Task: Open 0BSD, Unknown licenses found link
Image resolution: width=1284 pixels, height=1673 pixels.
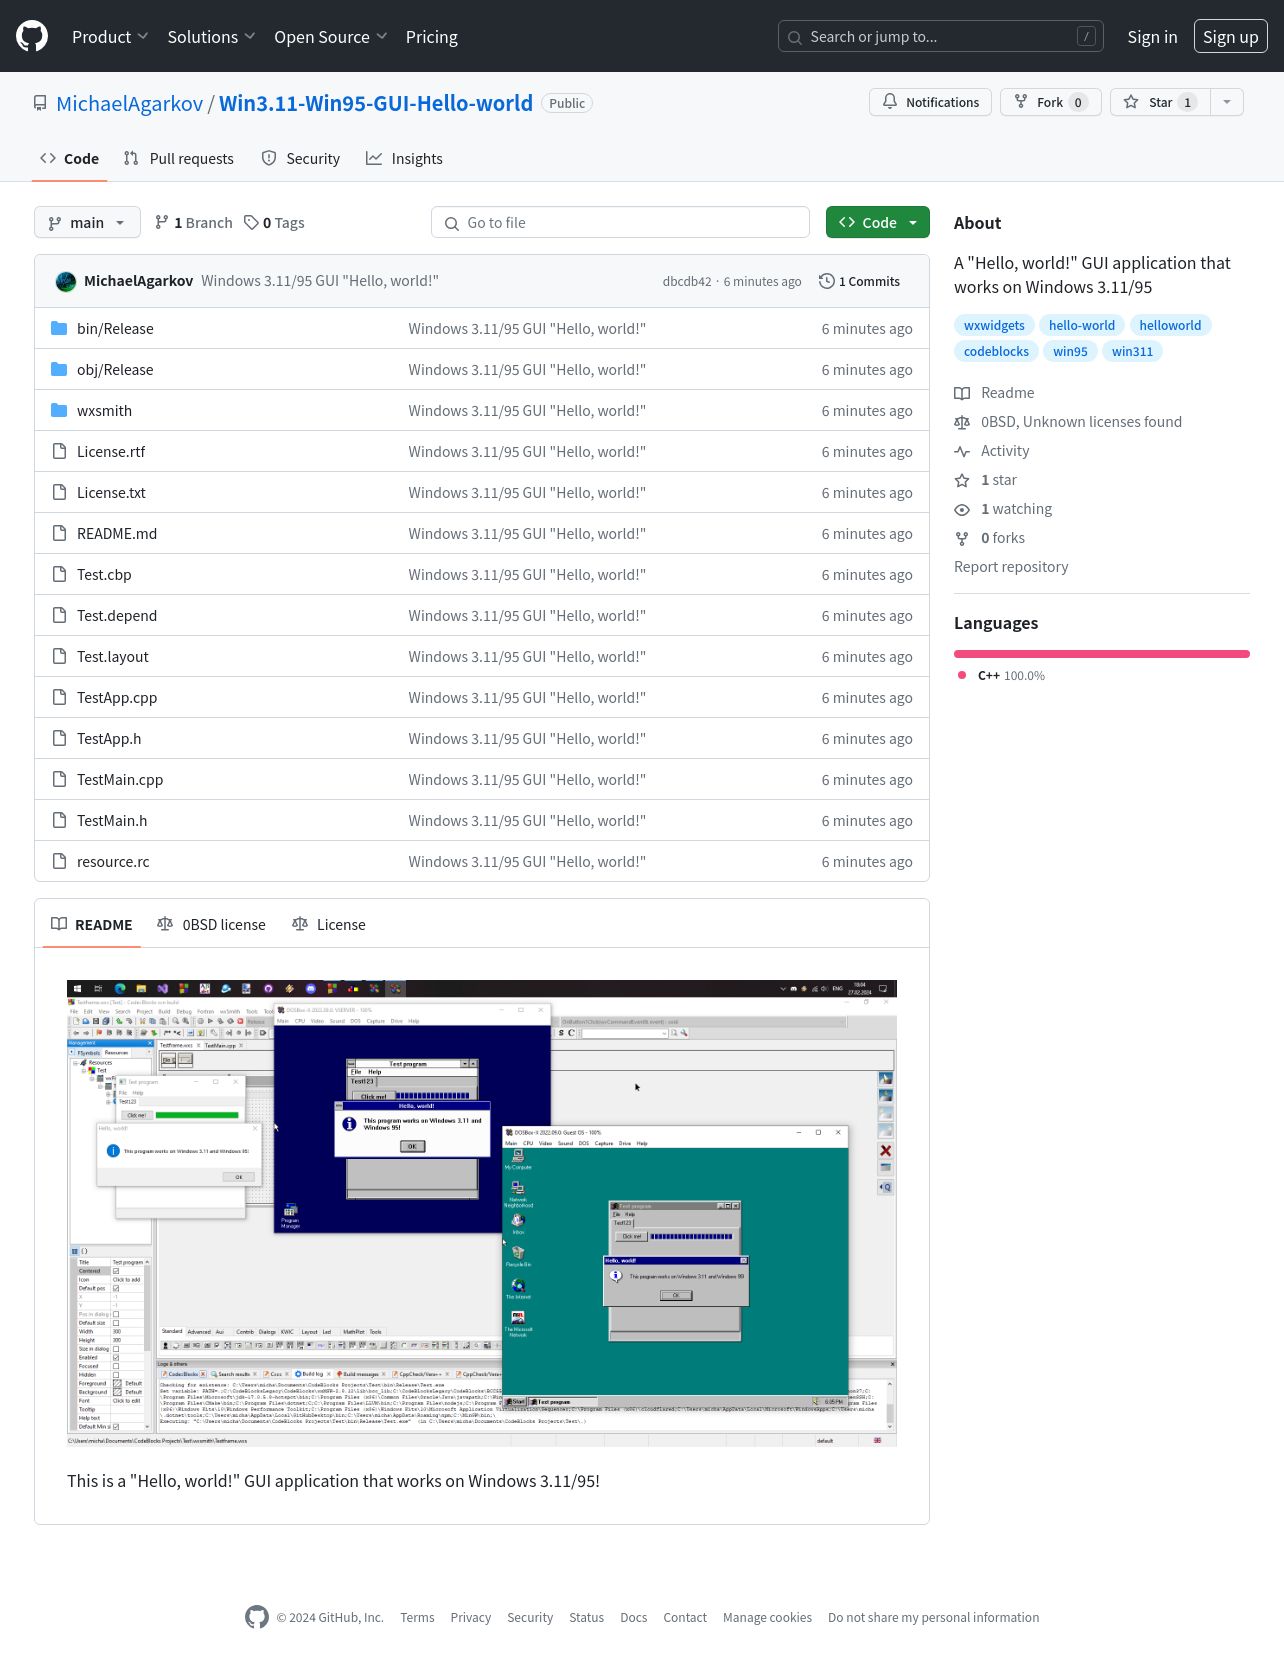Action: pos(1068,422)
